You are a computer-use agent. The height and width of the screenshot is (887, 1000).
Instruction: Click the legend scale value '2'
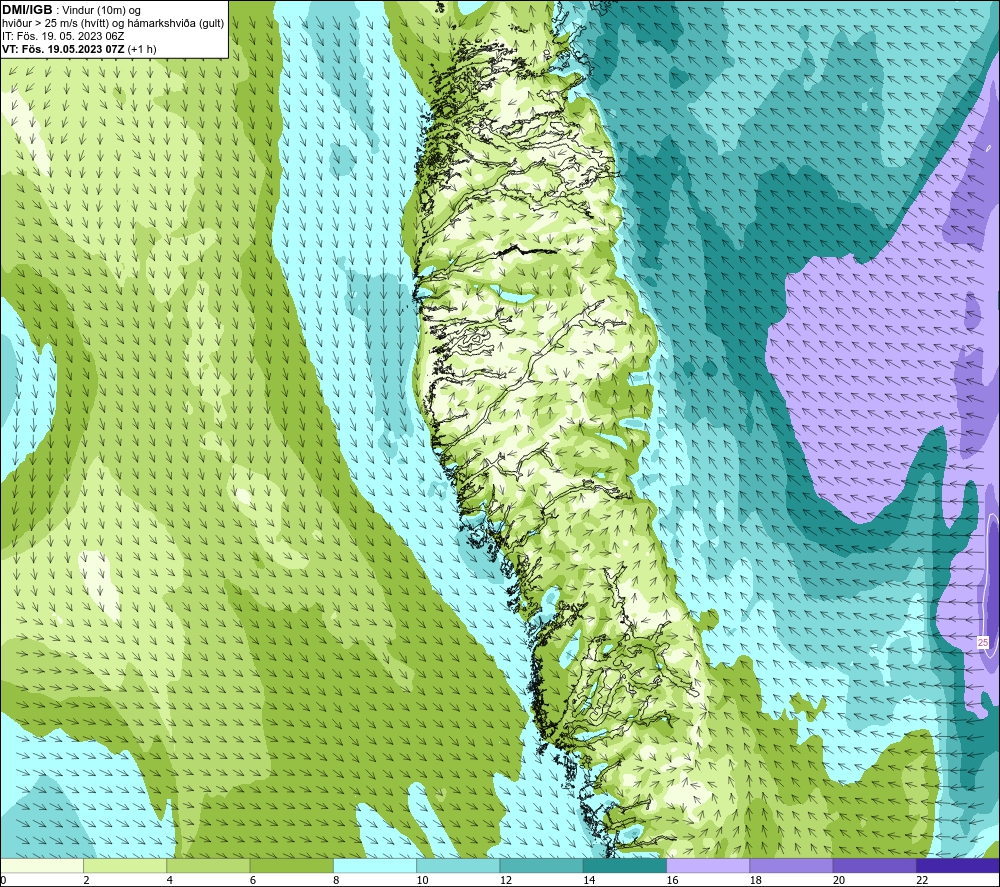tap(86, 880)
